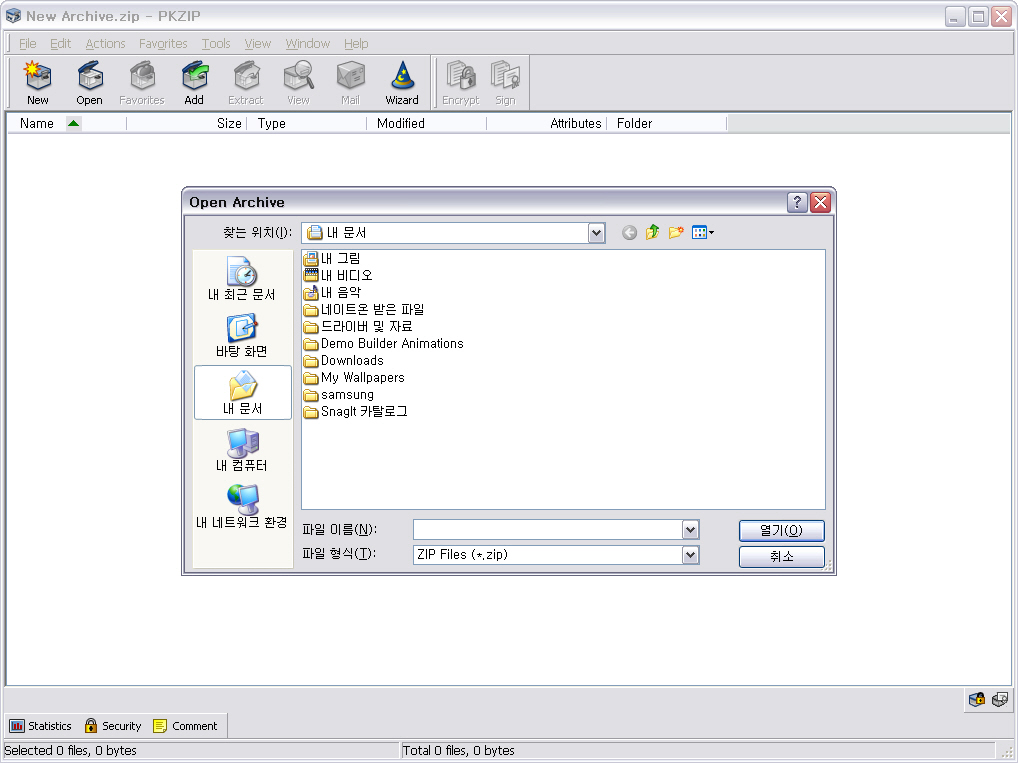Select the 내 그림 folder
1018x763 pixels.
[332, 258]
